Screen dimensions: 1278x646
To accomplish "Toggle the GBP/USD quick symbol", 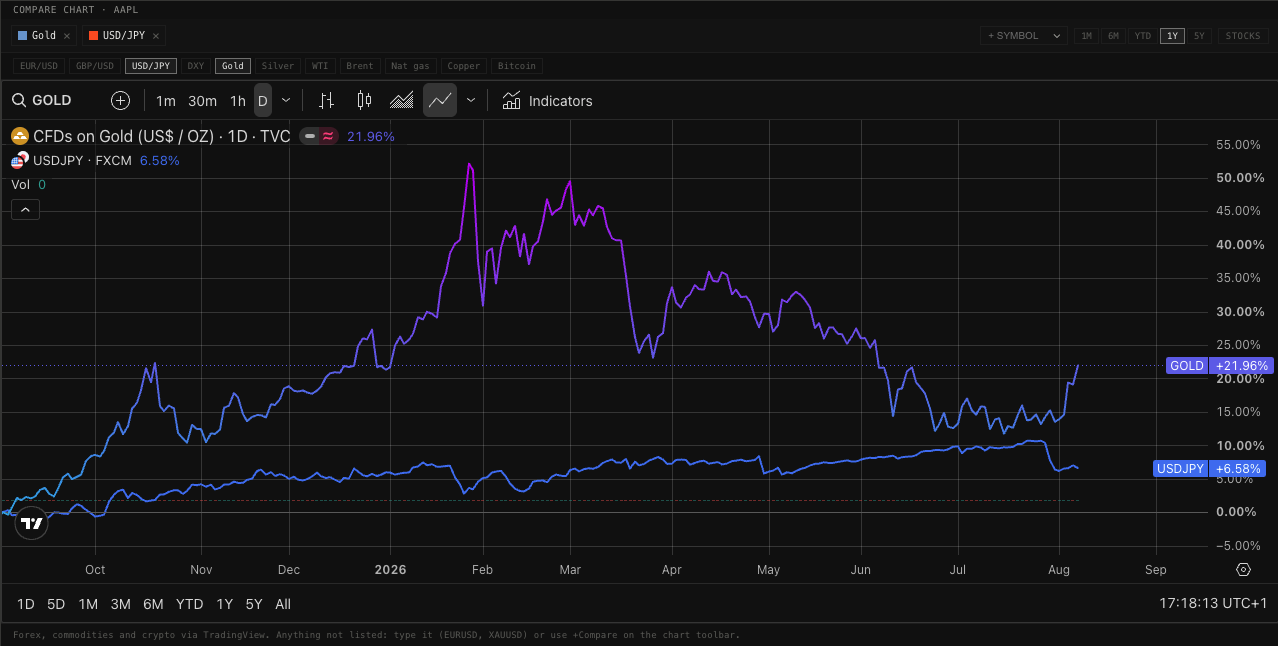I will (95, 66).
